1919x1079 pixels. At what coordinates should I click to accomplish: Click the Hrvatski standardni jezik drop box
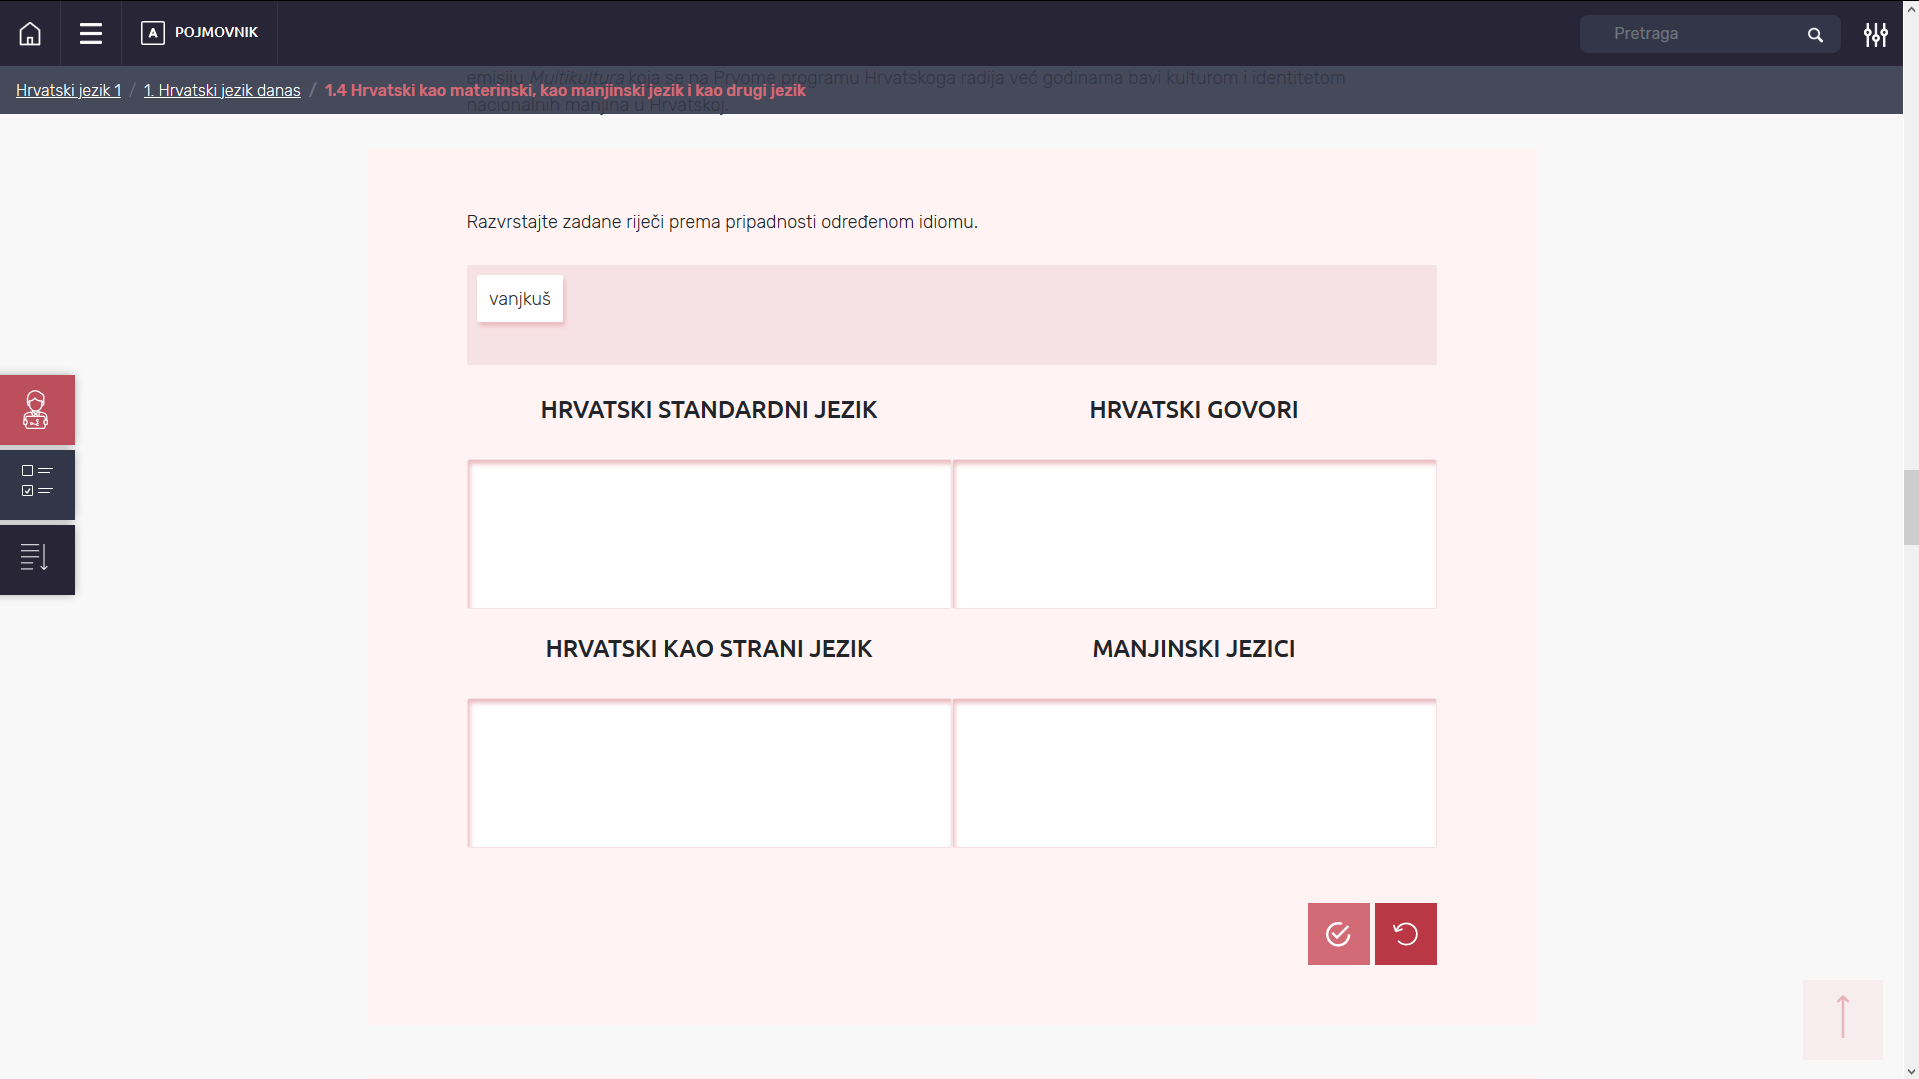point(709,534)
